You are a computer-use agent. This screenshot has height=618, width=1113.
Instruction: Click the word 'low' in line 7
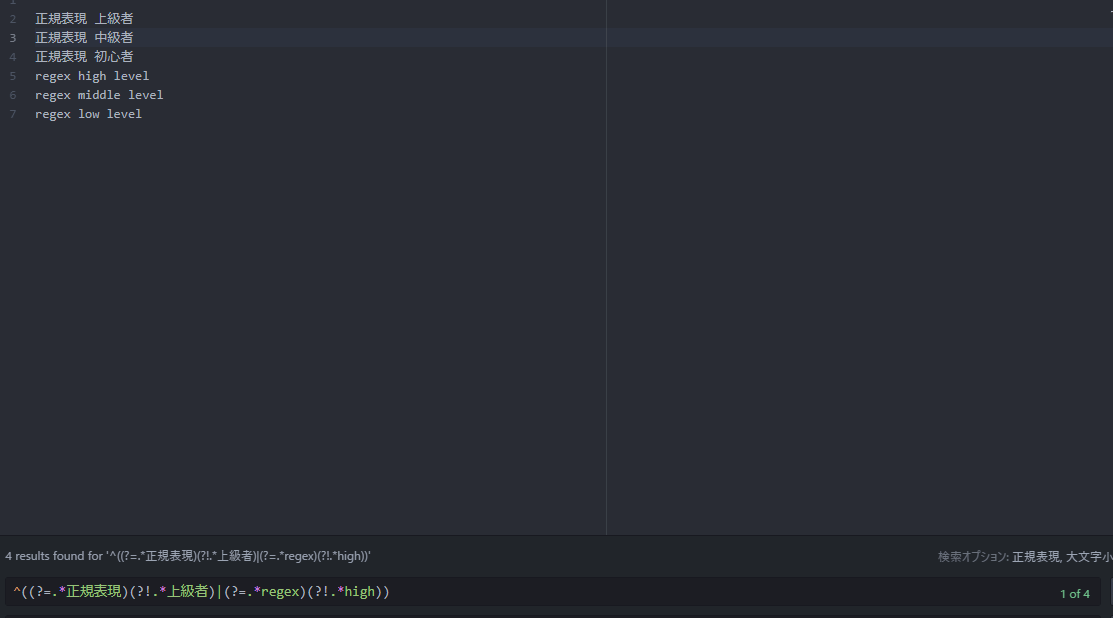click(88, 114)
